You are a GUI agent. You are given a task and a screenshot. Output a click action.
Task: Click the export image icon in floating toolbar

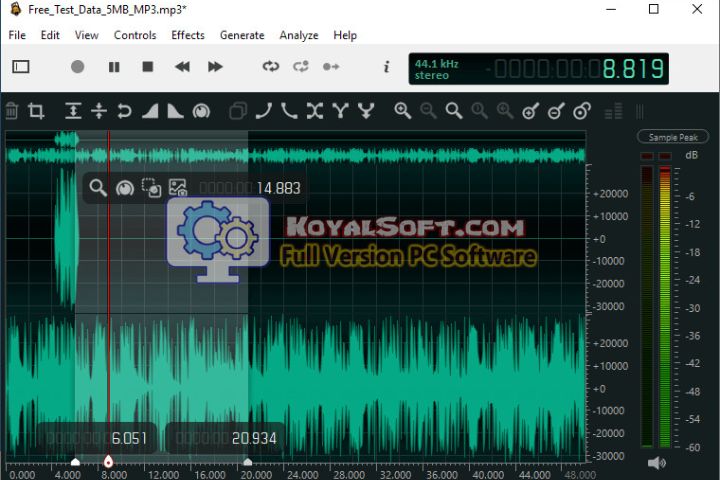[x=178, y=187]
